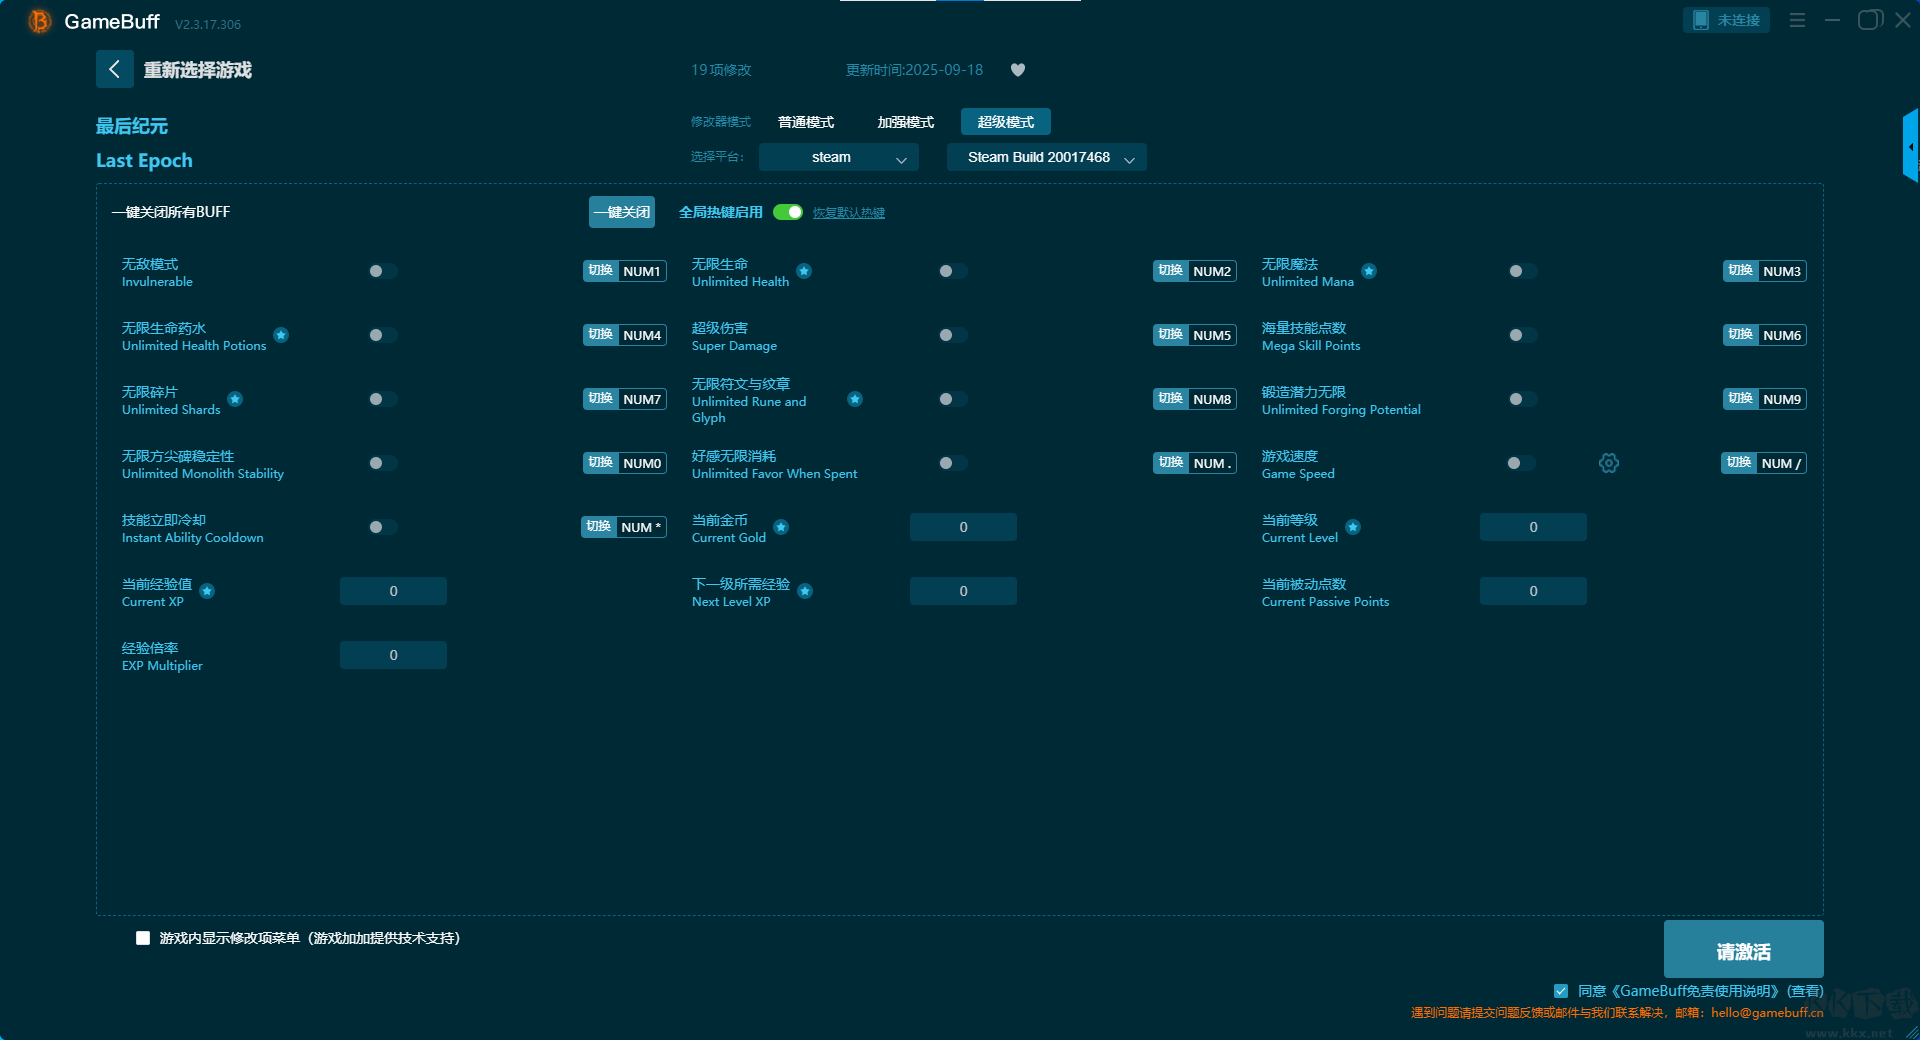Toggle Invulnerable mode switch
This screenshot has width=1920, height=1040.
tap(382, 271)
